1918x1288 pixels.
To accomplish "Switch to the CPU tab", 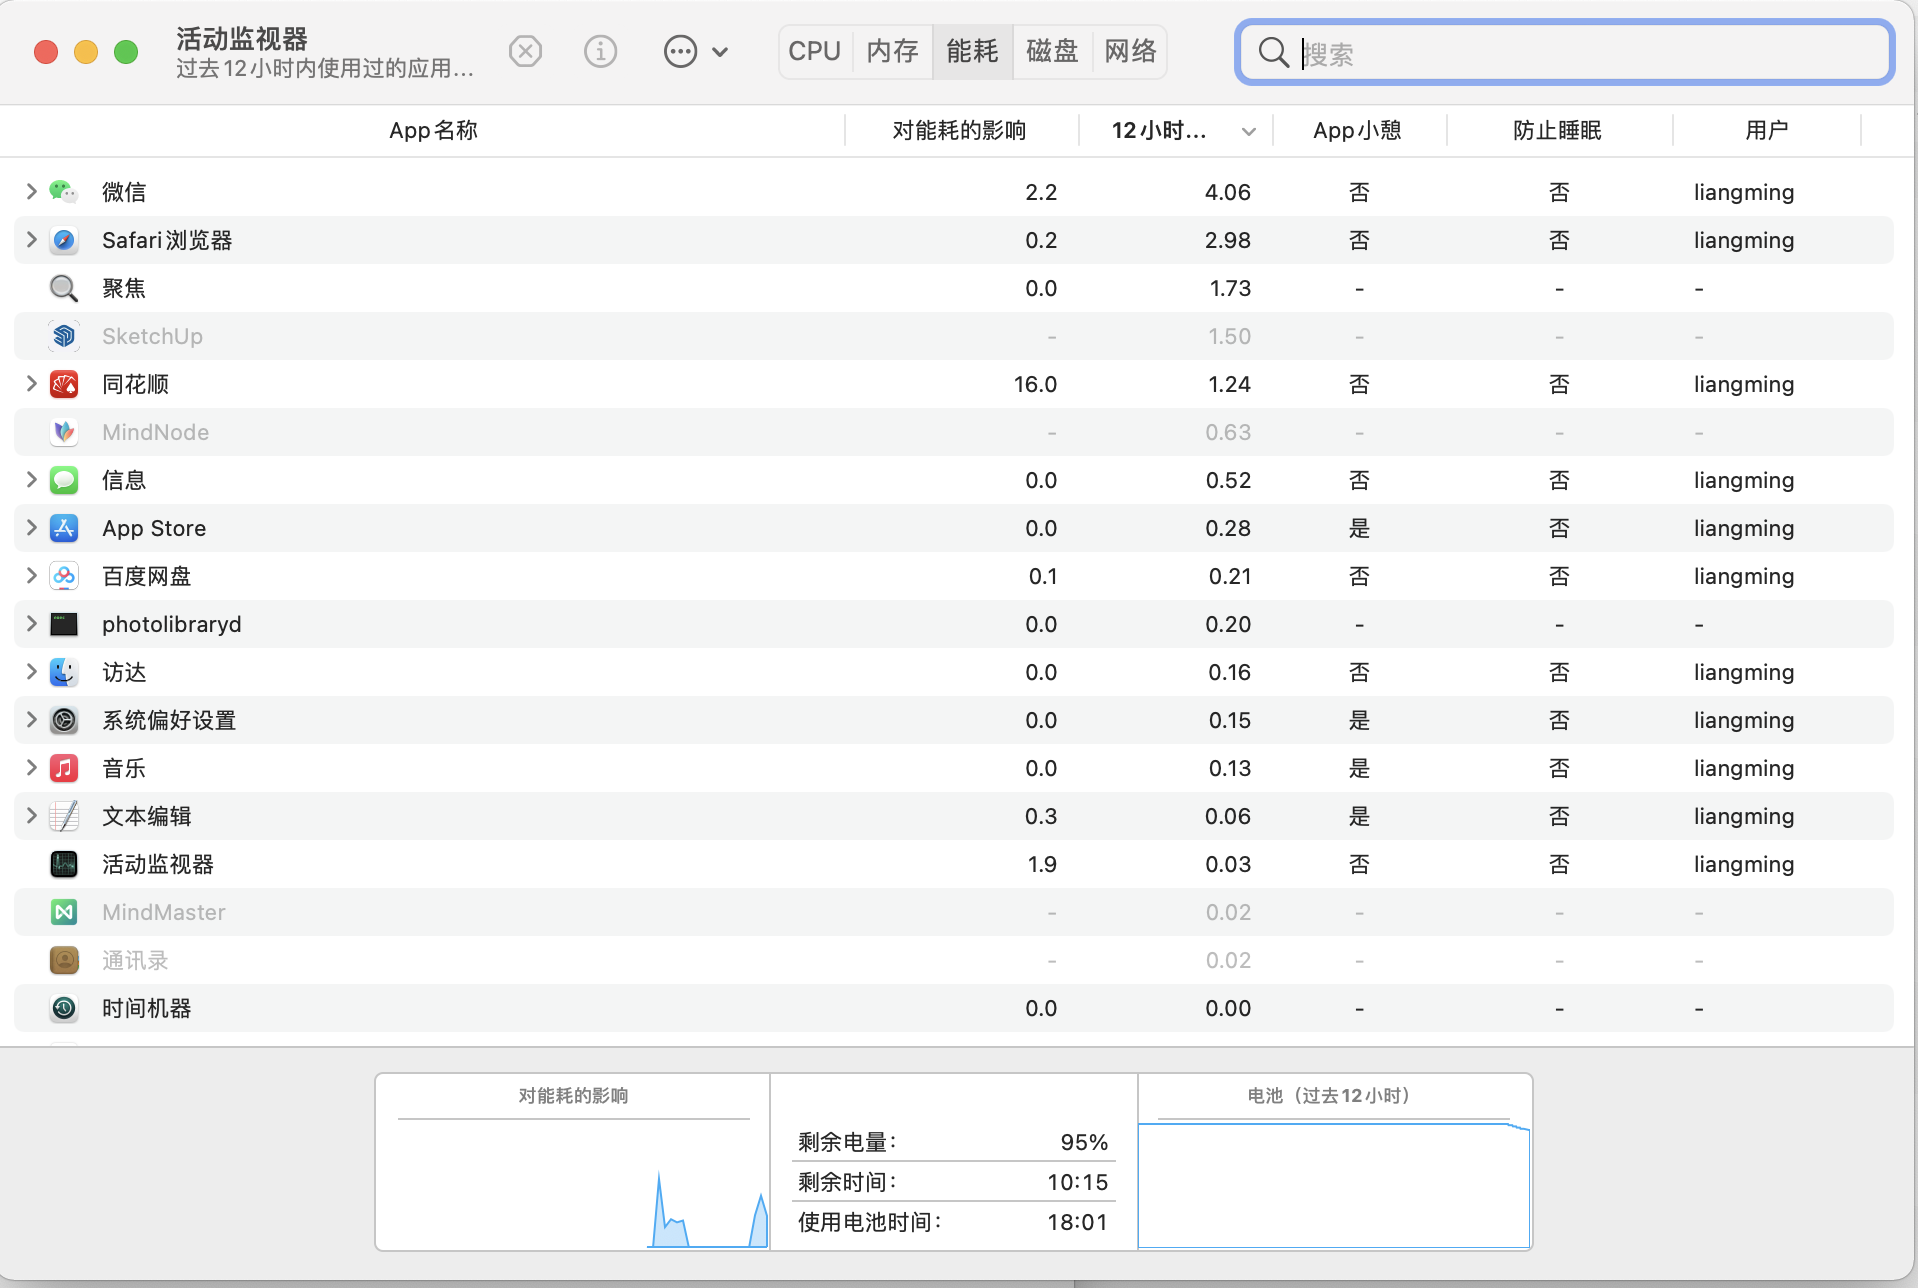I will tap(814, 51).
